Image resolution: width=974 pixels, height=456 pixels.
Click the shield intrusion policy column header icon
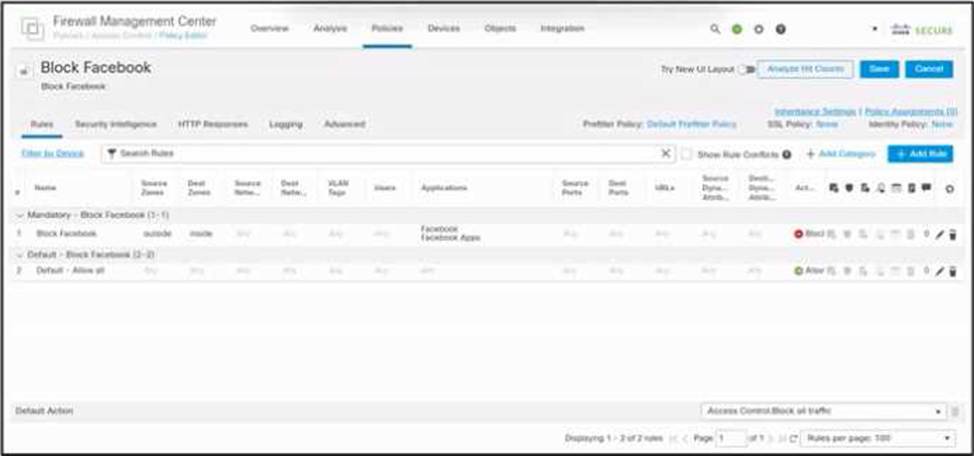(x=849, y=188)
